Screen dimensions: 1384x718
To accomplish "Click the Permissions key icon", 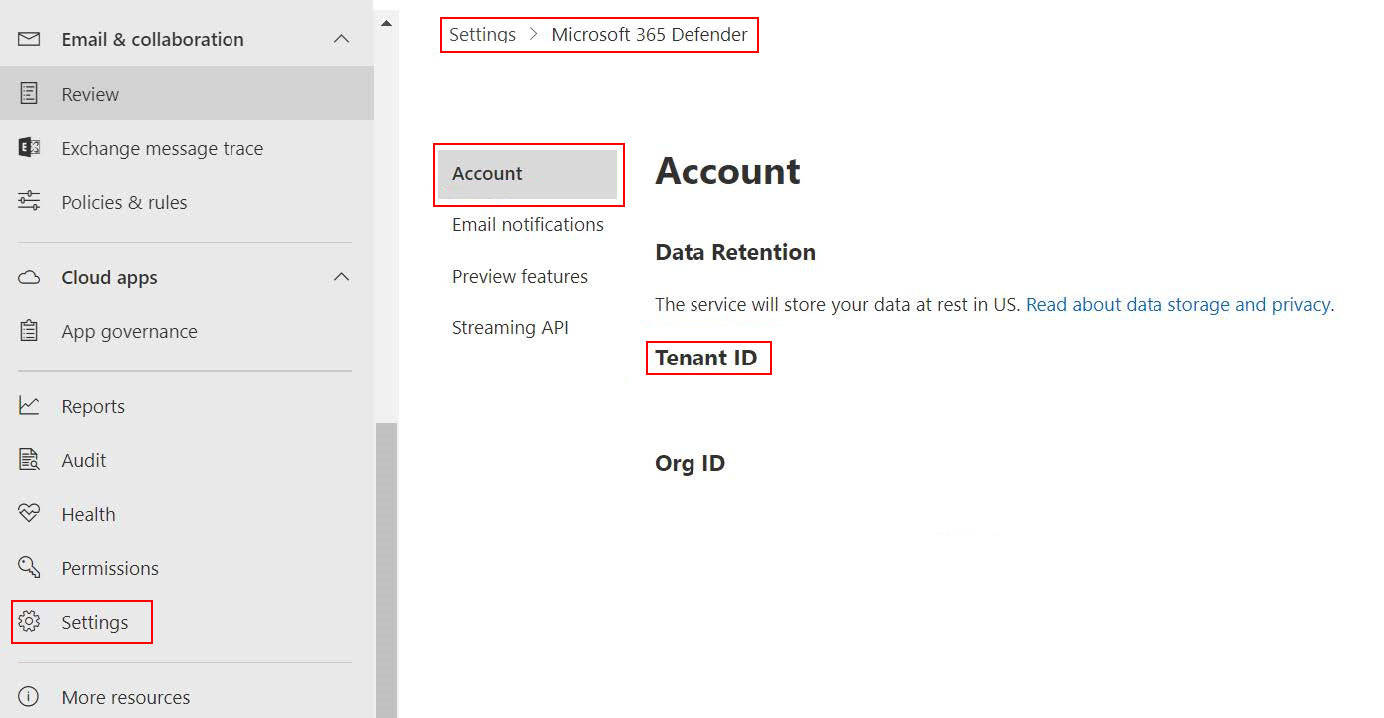I will coord(29,568).
